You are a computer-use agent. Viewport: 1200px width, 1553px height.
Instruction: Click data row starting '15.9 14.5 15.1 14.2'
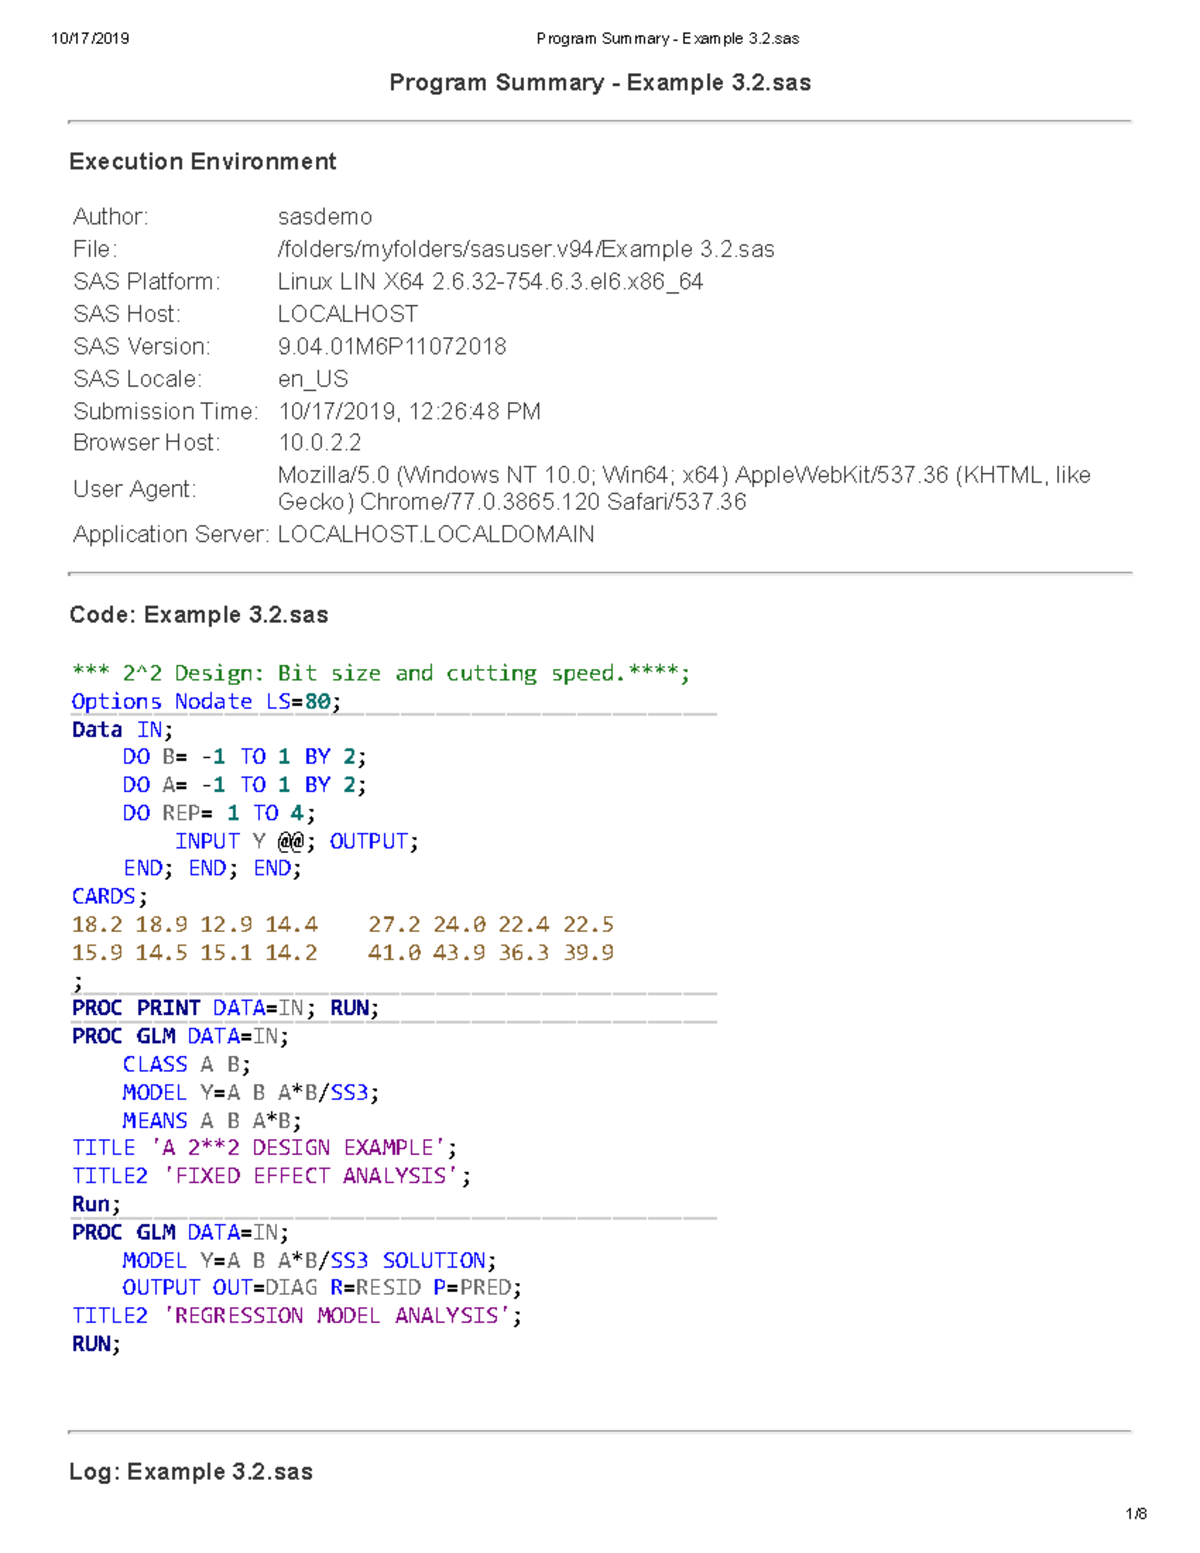coord(343,953)
